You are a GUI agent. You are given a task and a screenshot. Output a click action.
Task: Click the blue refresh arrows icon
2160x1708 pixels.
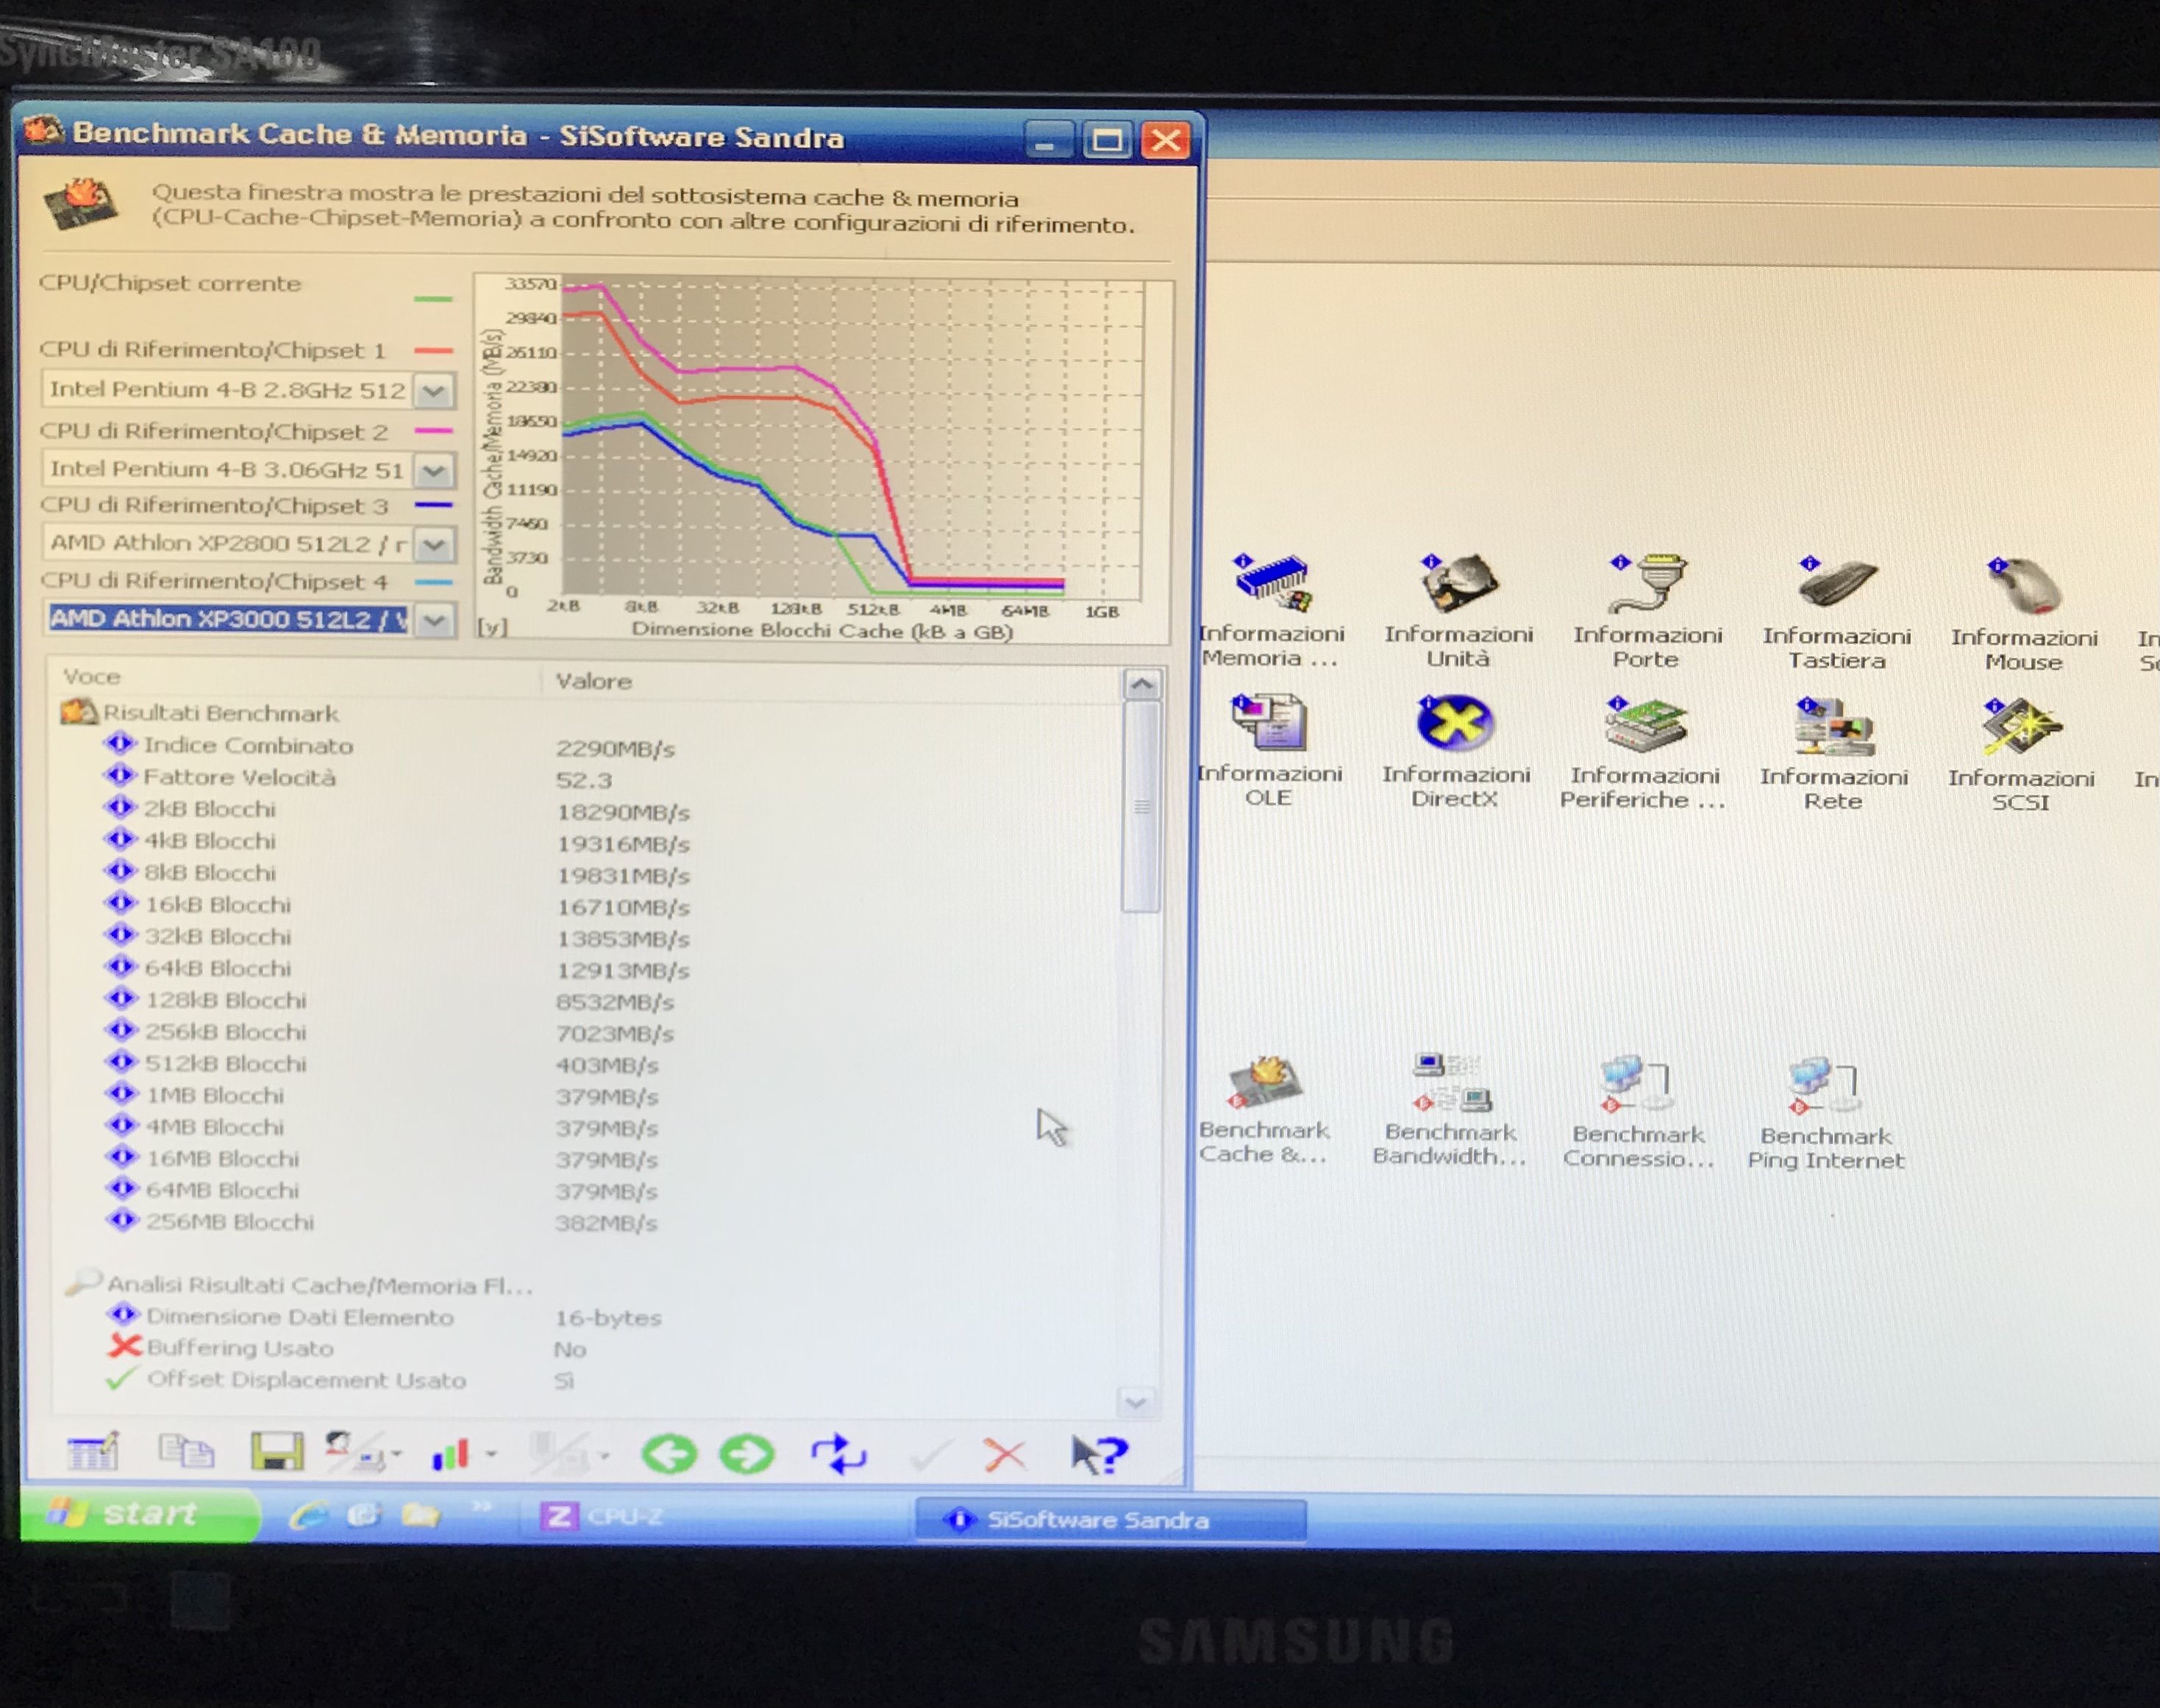838,1454
